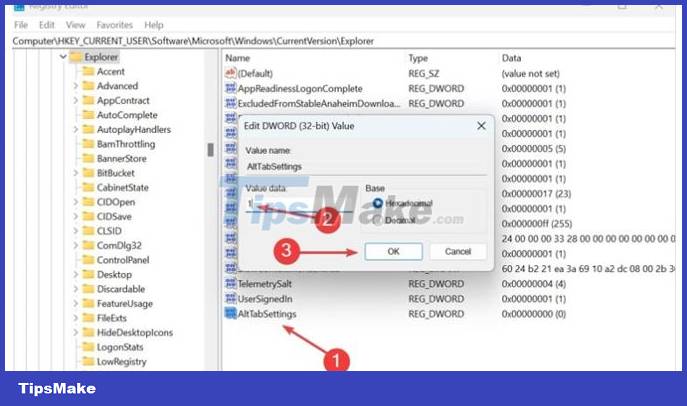This screenshot has height=406, width=687.
Task: Select the HideDesktopIcons folder icon
Action: pyautogui.click(x=89, y=332)
